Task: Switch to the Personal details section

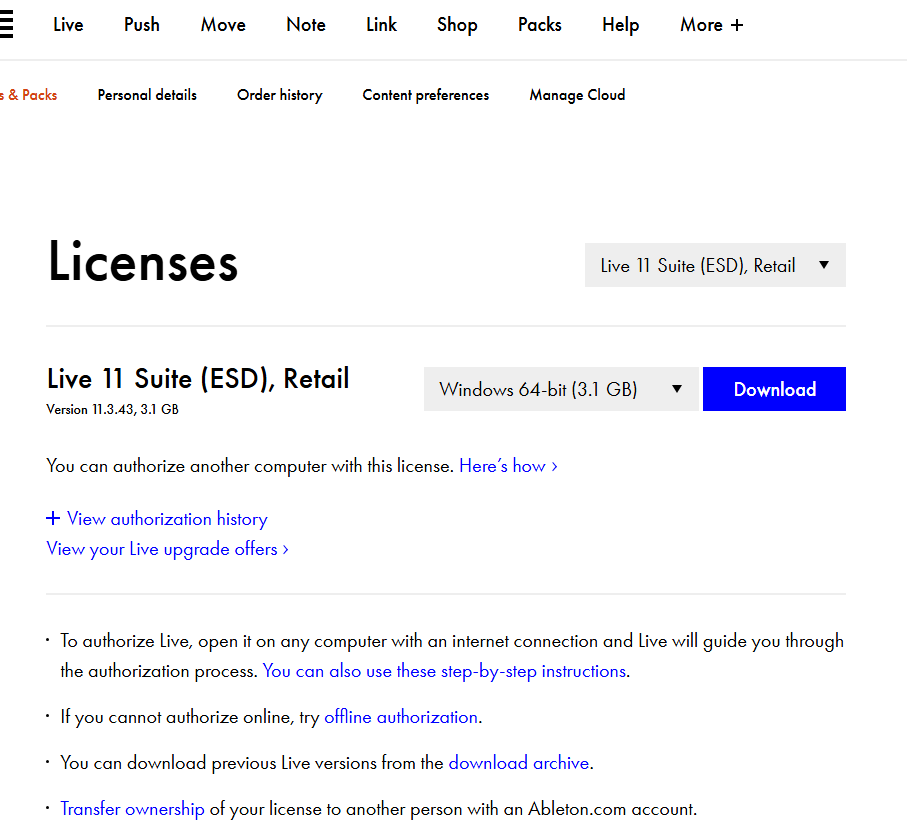Action: pos(147,94)
